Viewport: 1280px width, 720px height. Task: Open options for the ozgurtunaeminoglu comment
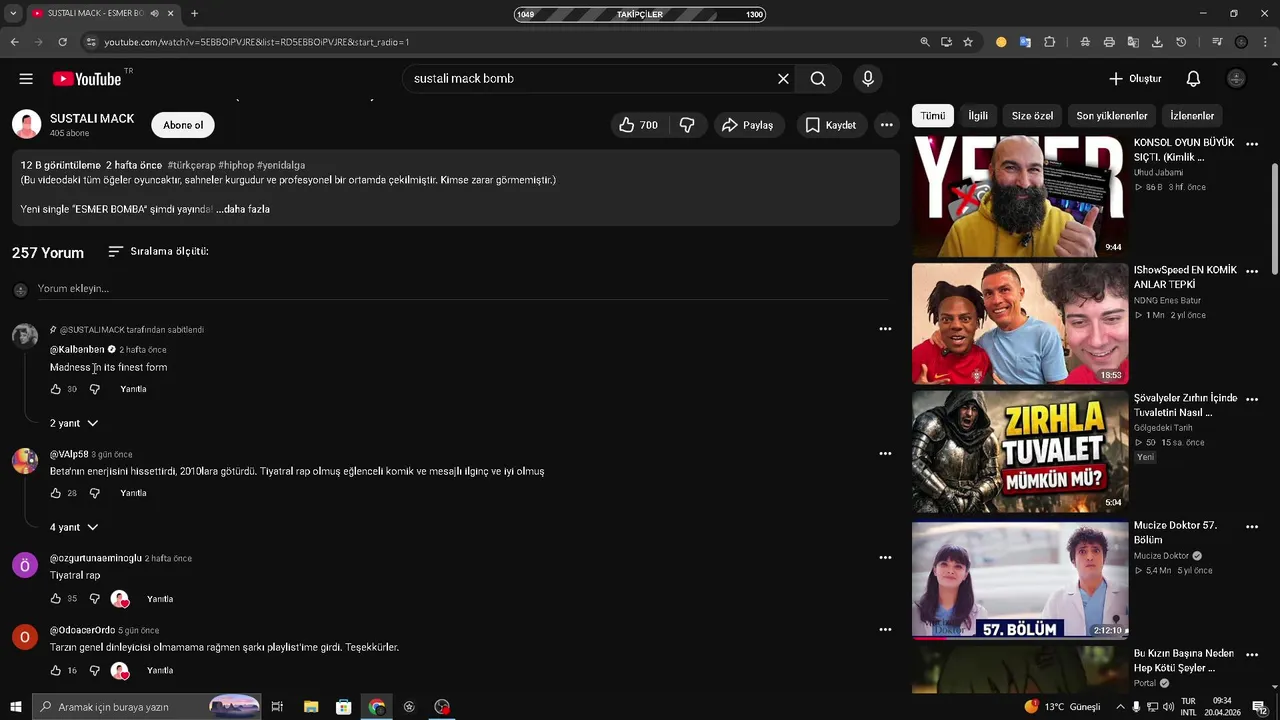coord(885,557)
